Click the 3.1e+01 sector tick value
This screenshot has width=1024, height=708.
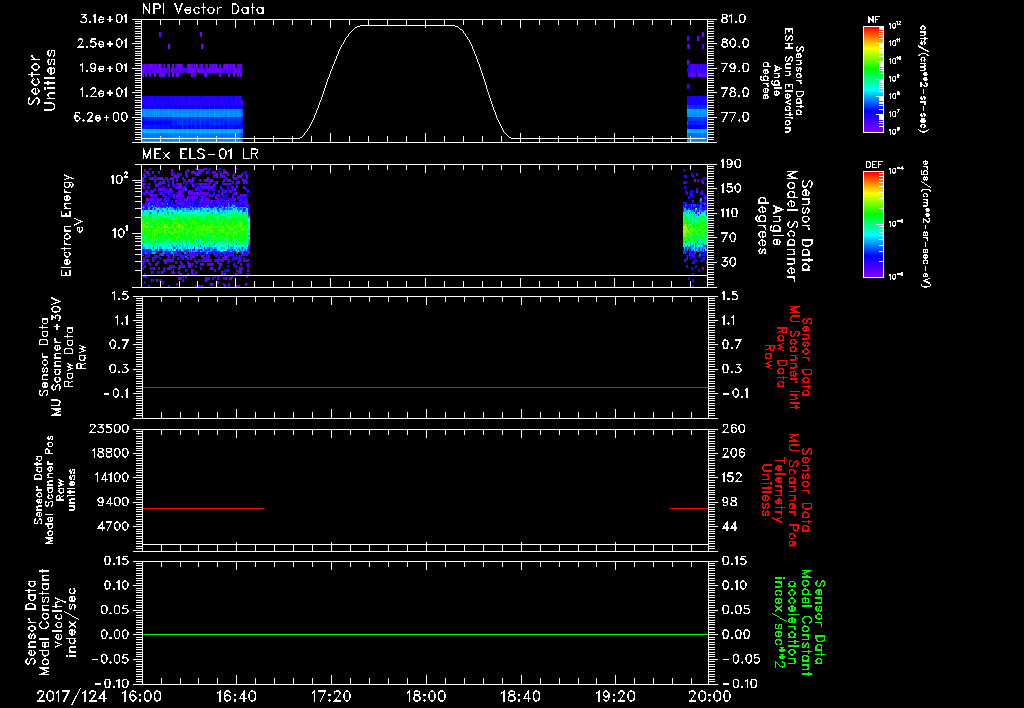pyautogui.click(x=103, y=19)
